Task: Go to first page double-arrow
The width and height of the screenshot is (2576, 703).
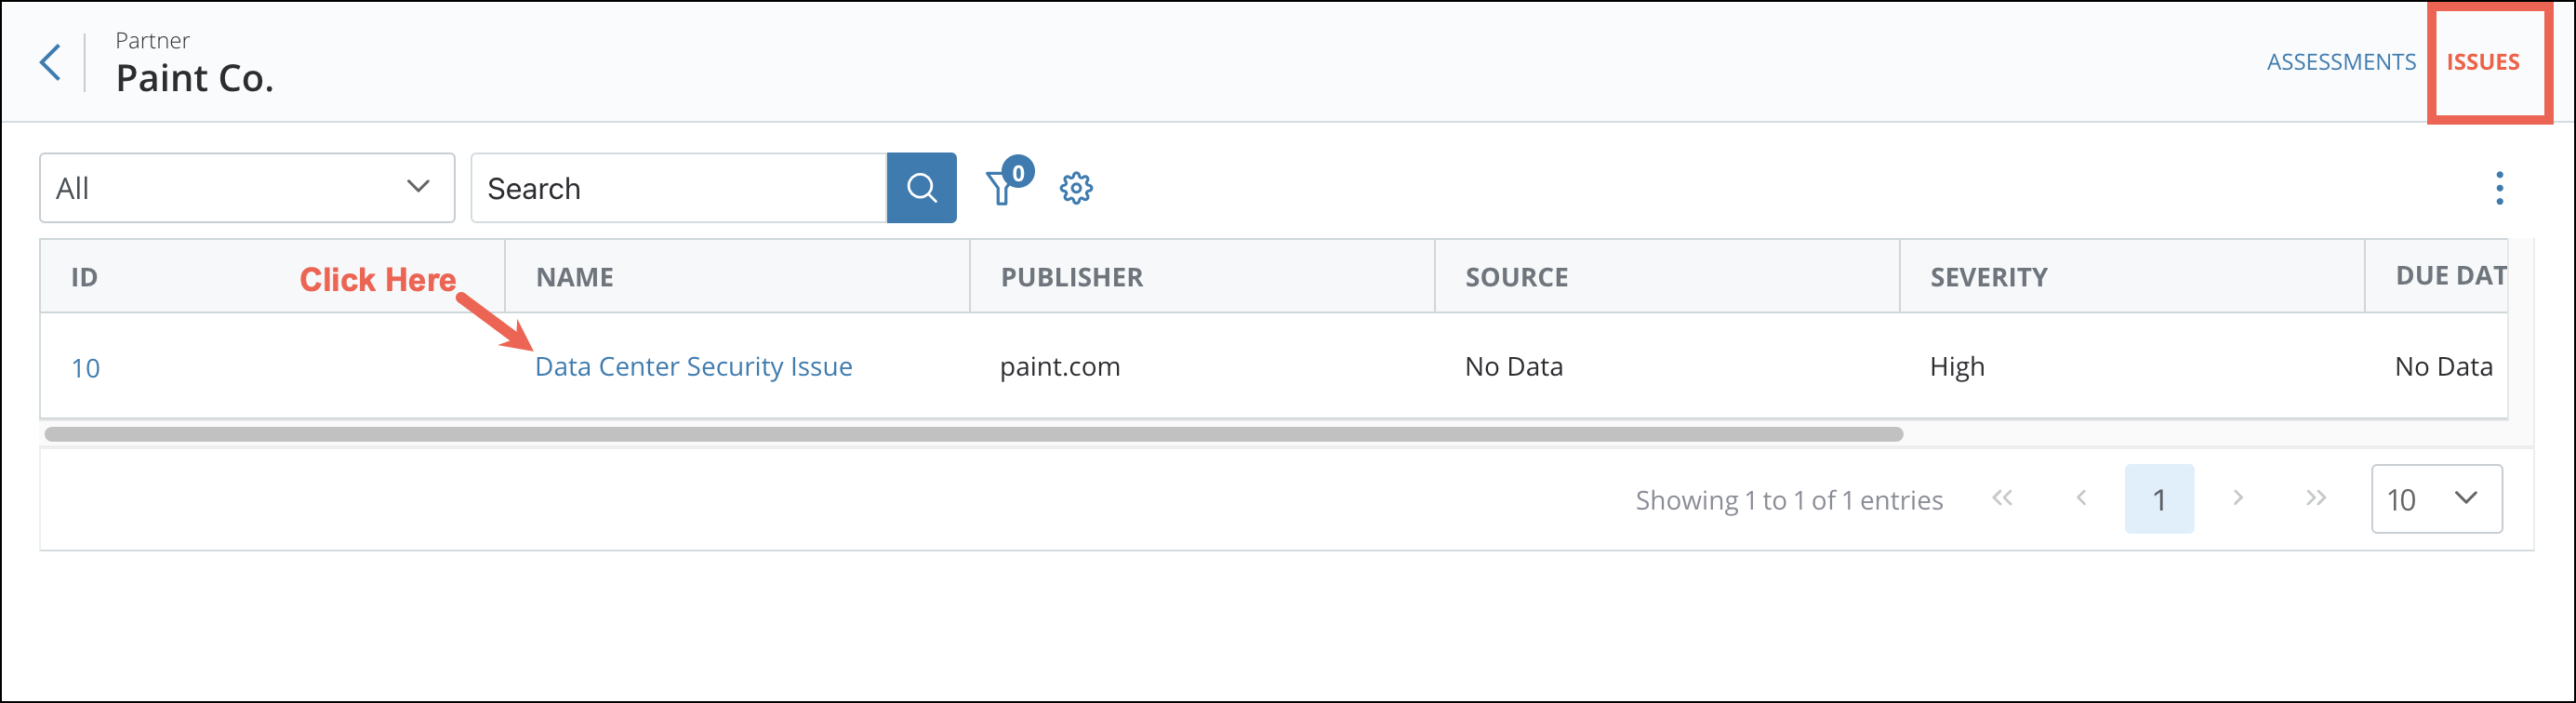Action: [x=2002, y=498]
